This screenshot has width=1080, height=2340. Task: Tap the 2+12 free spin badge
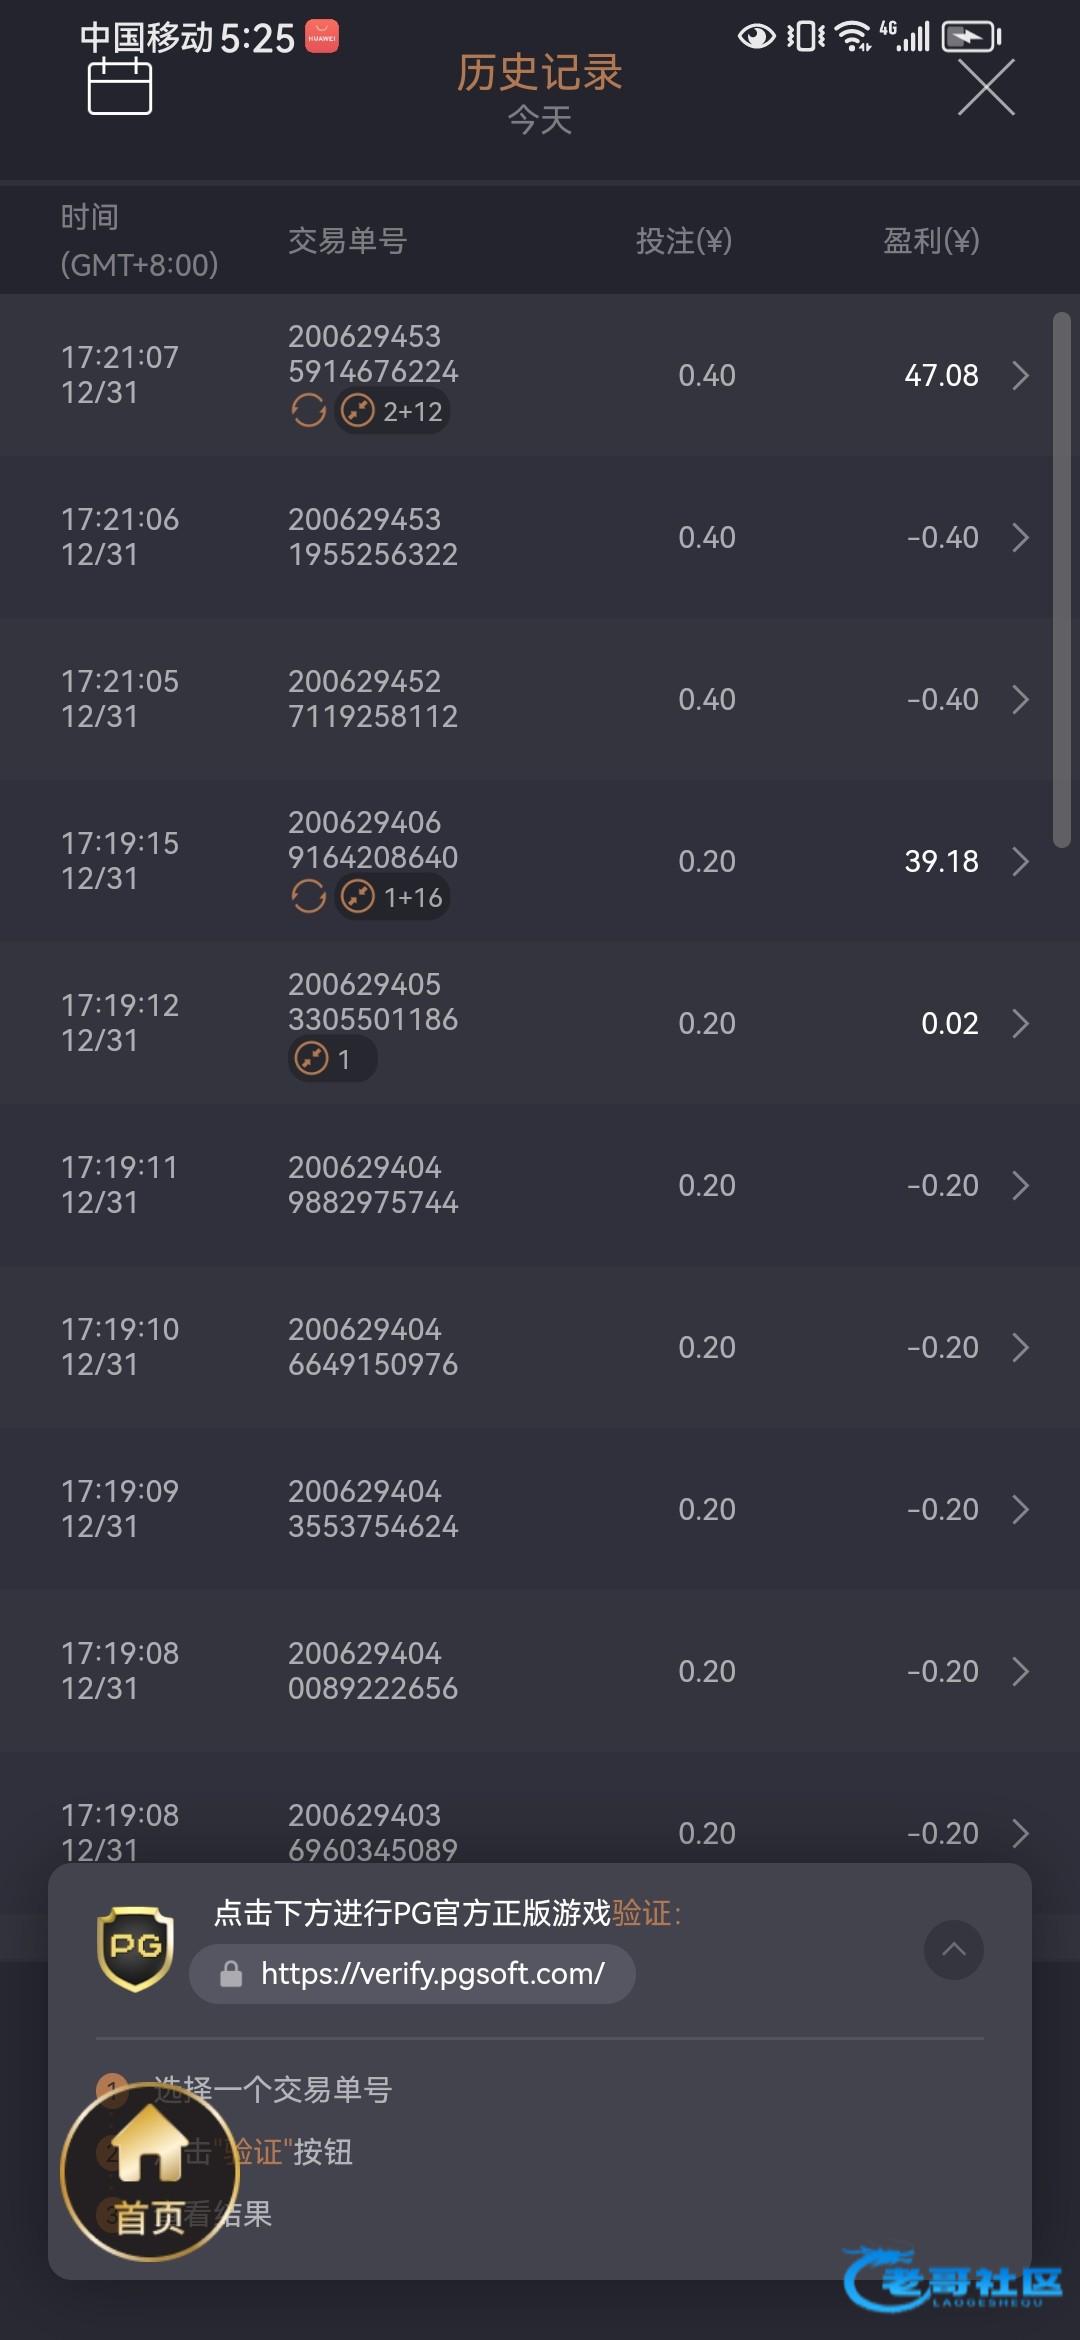(x=393, y=411)
